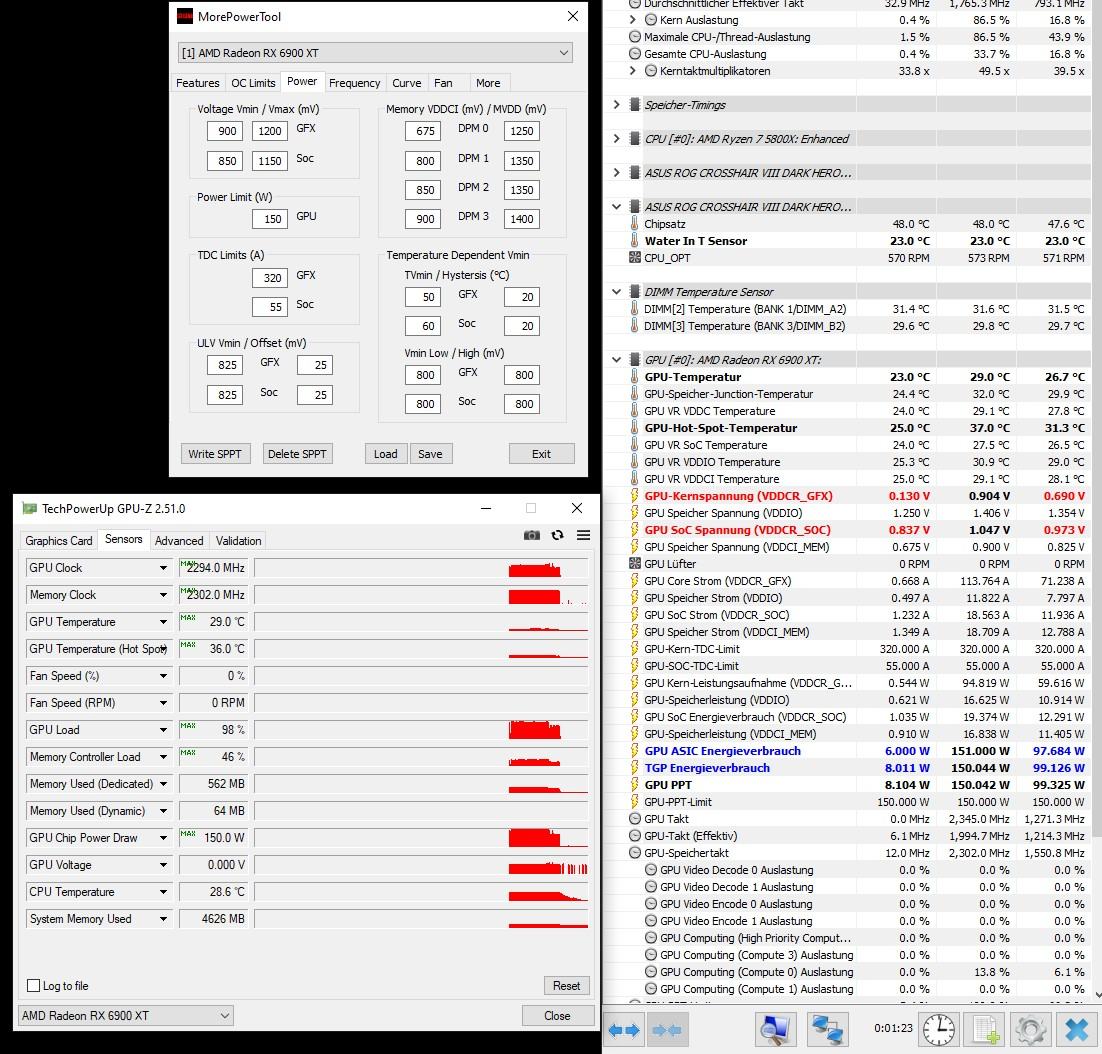This screenshot has width=1102, height=1054.
Task: Click thermometer icon beside Water In T Sensor
Action: point(635,240)
